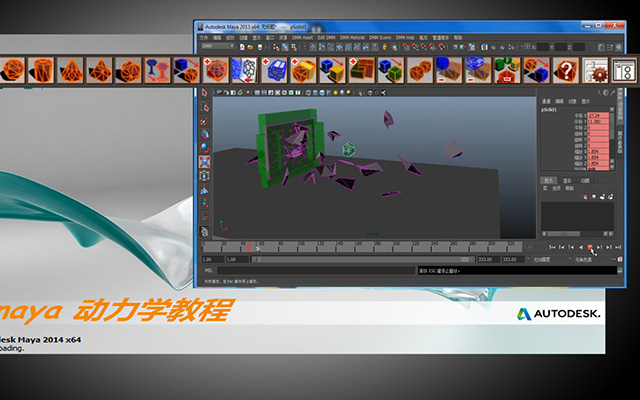
Task: Click blue cube to orange sphere arrow shelf icon
Action: (x=187, y=70)
